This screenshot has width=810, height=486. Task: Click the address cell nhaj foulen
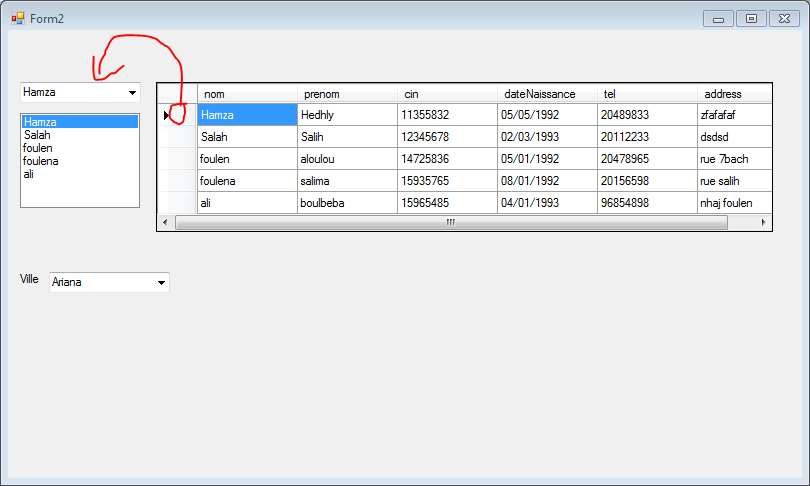(x=735, y=203)
